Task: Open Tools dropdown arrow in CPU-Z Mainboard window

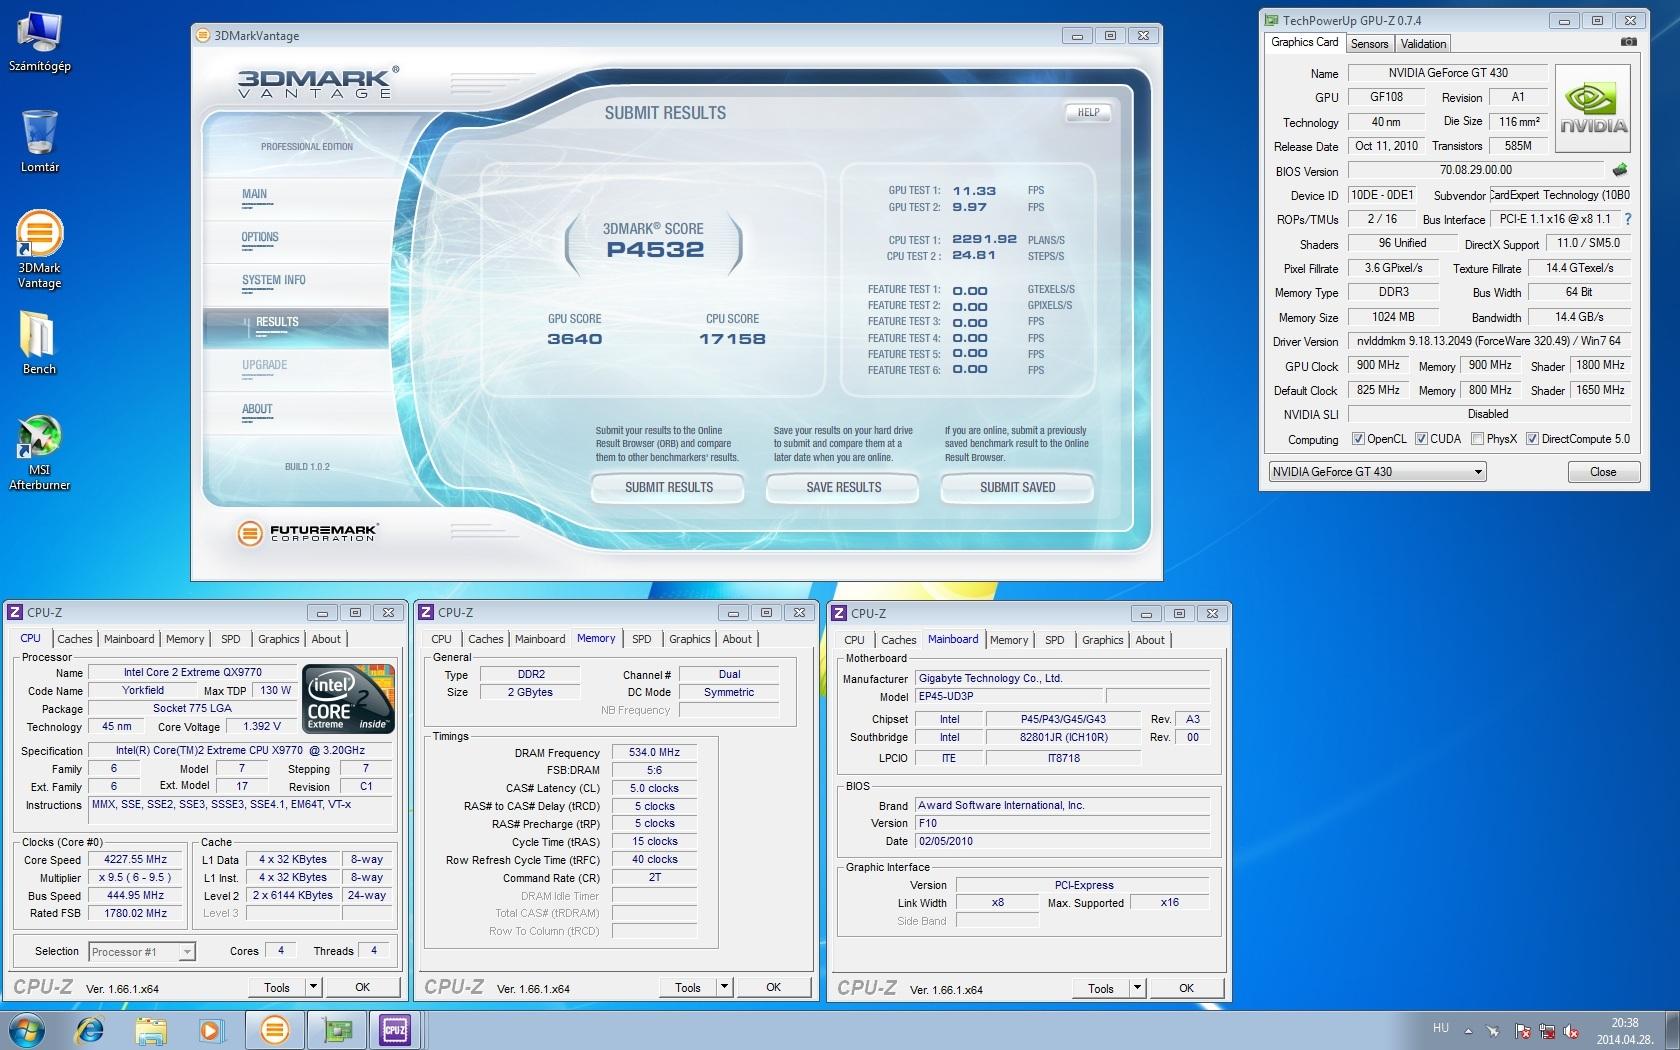Action: [x=1137, y=988]
